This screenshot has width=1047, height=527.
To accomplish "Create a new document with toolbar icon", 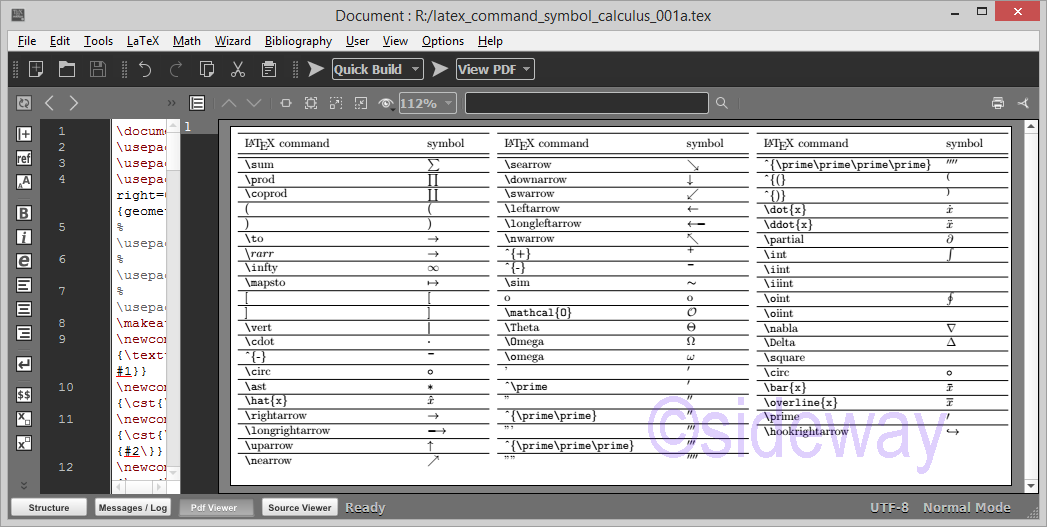I will pyautogui.click(x=36, y=69).
